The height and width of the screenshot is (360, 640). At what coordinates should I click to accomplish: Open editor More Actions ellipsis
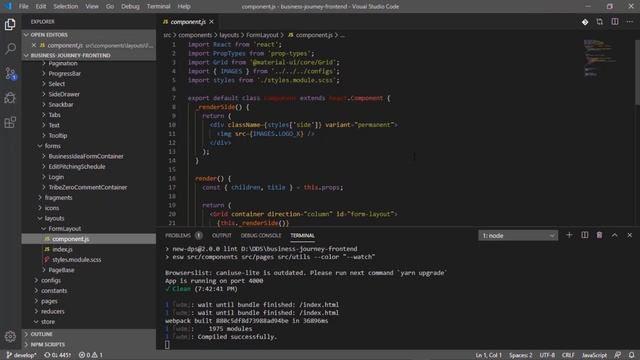(x=630, y=22)
